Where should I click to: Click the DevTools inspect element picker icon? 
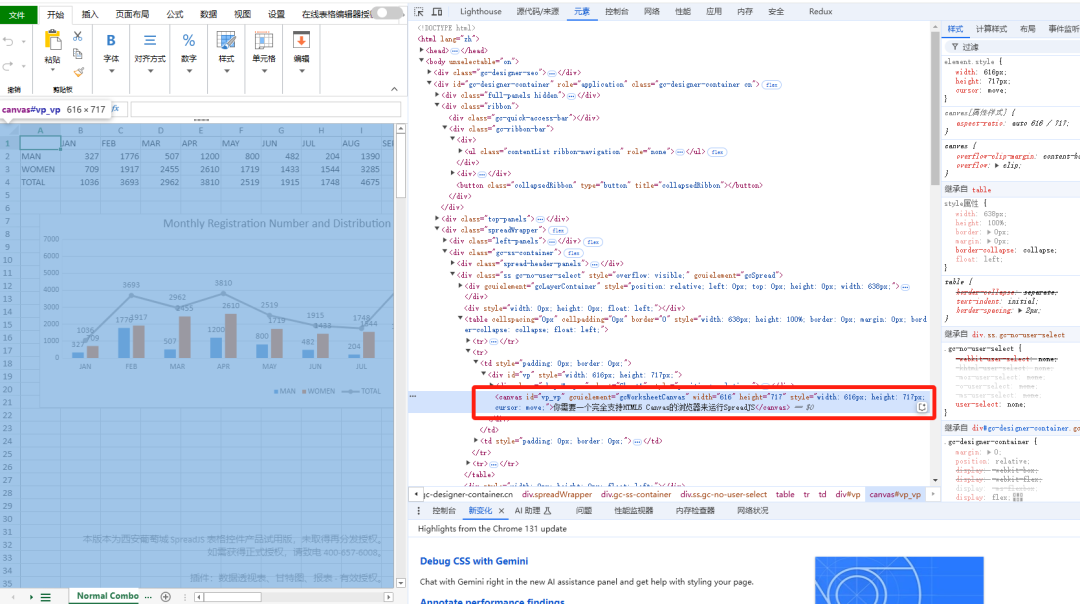tap(419, 12)
